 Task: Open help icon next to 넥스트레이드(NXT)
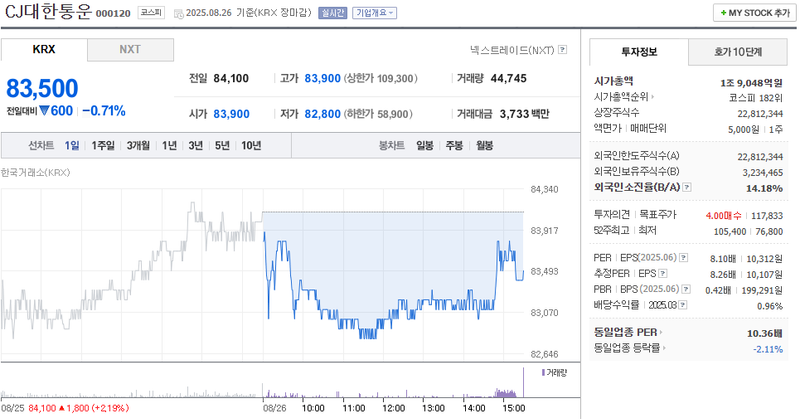[x=562, y=50]
